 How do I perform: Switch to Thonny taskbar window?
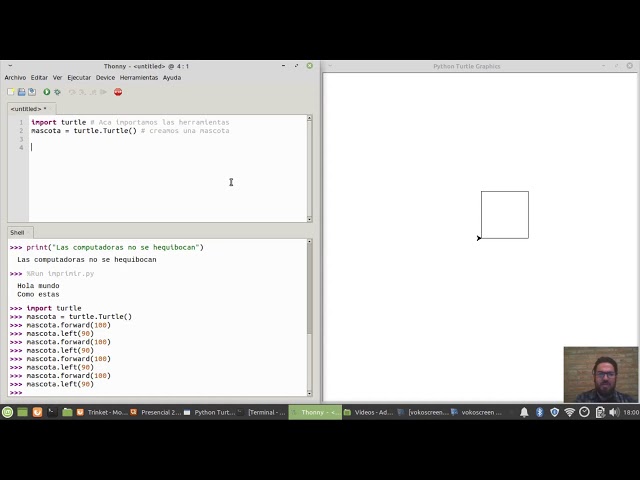click(x=315, y=412)
